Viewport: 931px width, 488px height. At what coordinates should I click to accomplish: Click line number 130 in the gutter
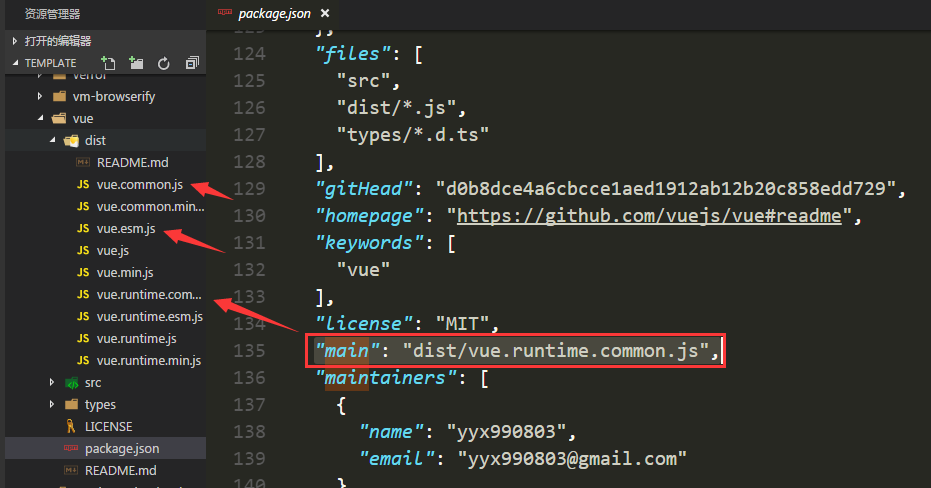click(x=249, y=216)
